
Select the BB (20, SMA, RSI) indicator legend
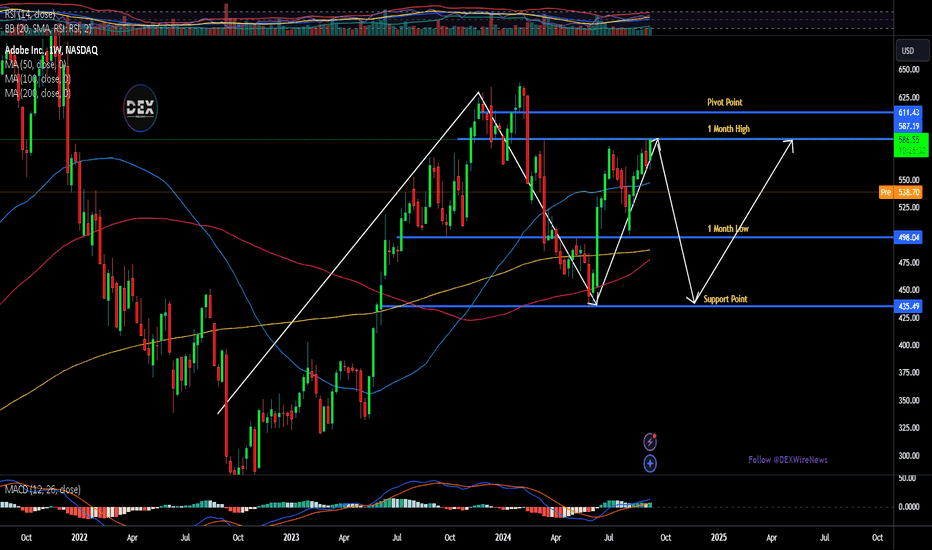tap(48, 28)
